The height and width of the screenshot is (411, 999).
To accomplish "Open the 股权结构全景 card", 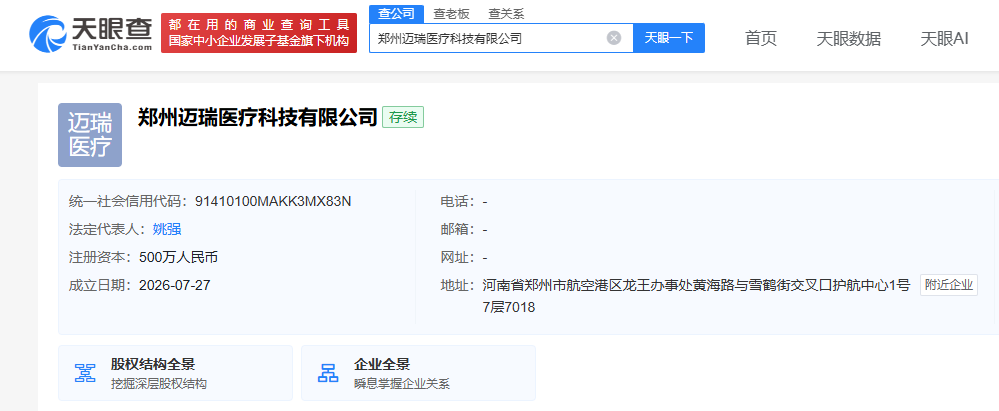I will tap(175, 373).
